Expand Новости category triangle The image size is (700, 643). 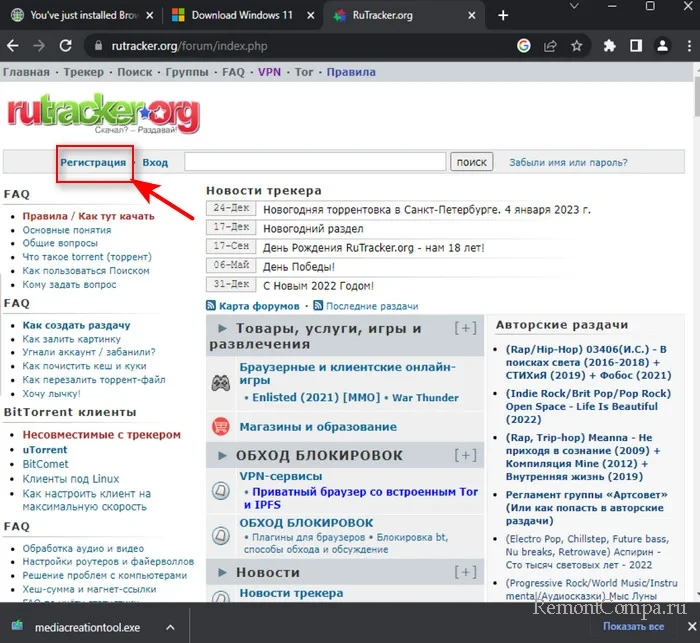pyautogui.click(x=222, y=572)
